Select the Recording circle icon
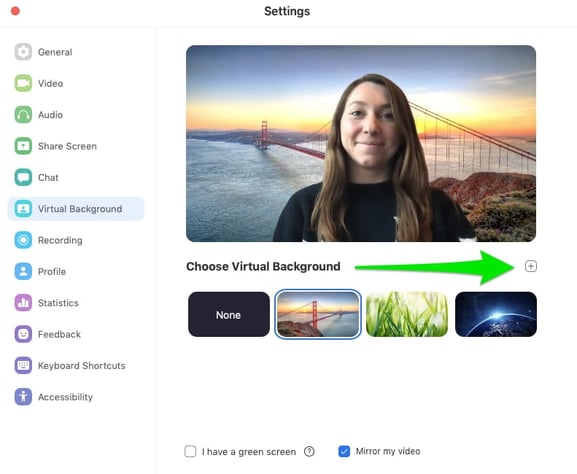Screen dimensions: 577x474 click(23, 240)
